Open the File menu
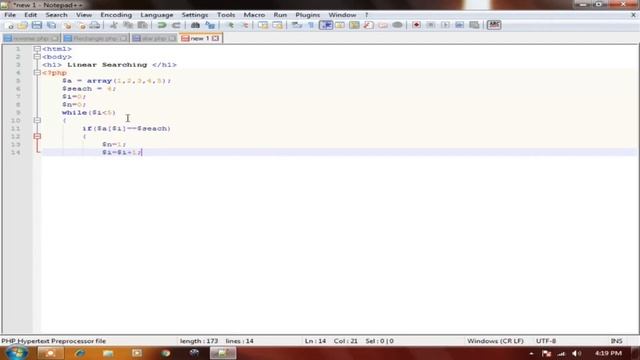This screenshot has width=640, height=360. coord(10,15)
